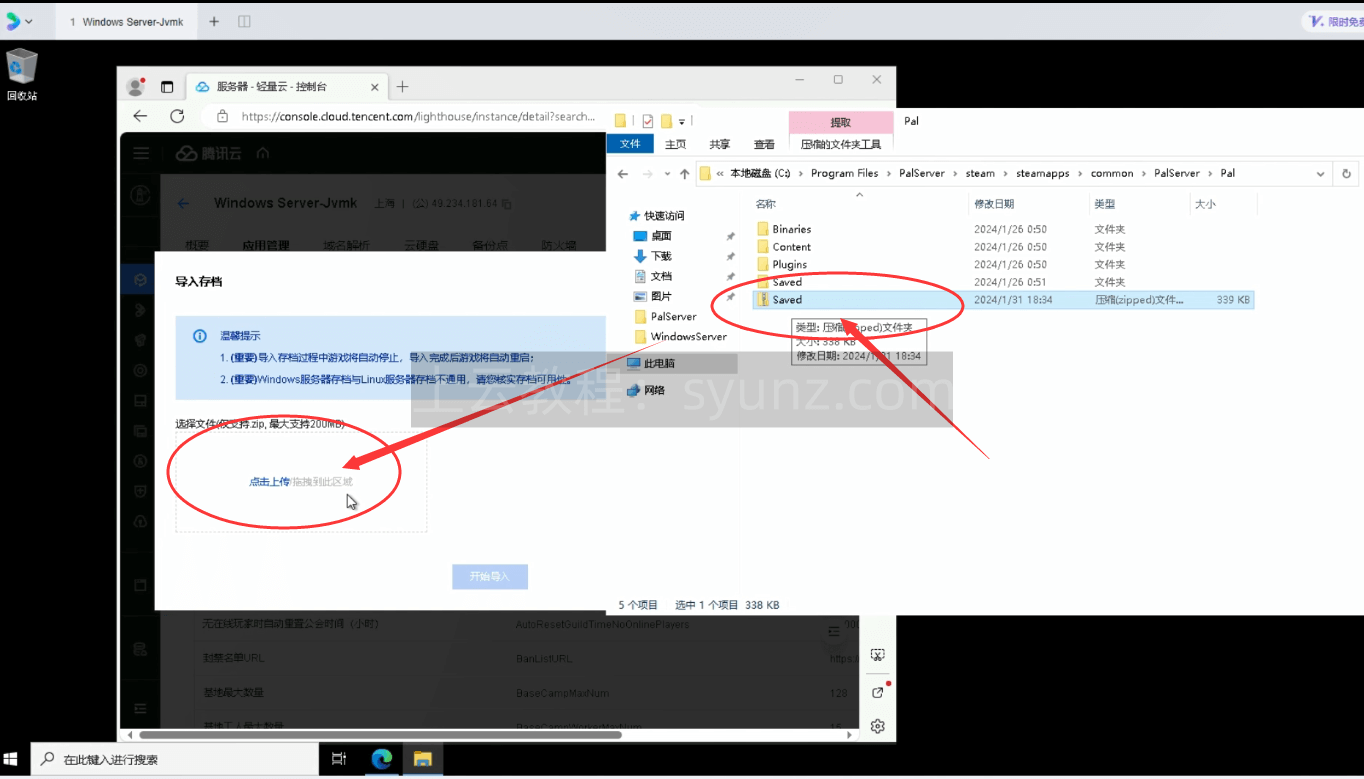Expand the breadcrumb overflow chevron before 本地磁盘
This screenshot has height=779, width=1364.
720,173
